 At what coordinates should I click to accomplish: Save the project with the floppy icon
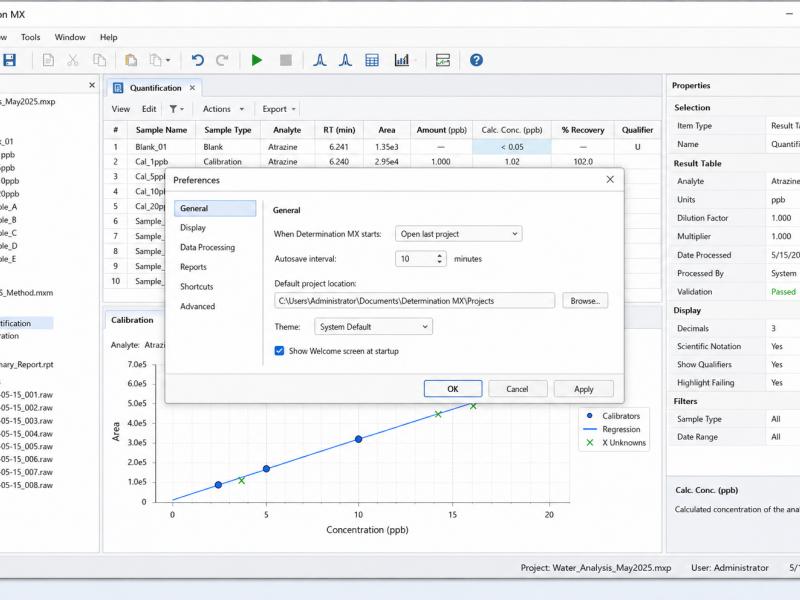pyautogui.click(x=10, y=60)
